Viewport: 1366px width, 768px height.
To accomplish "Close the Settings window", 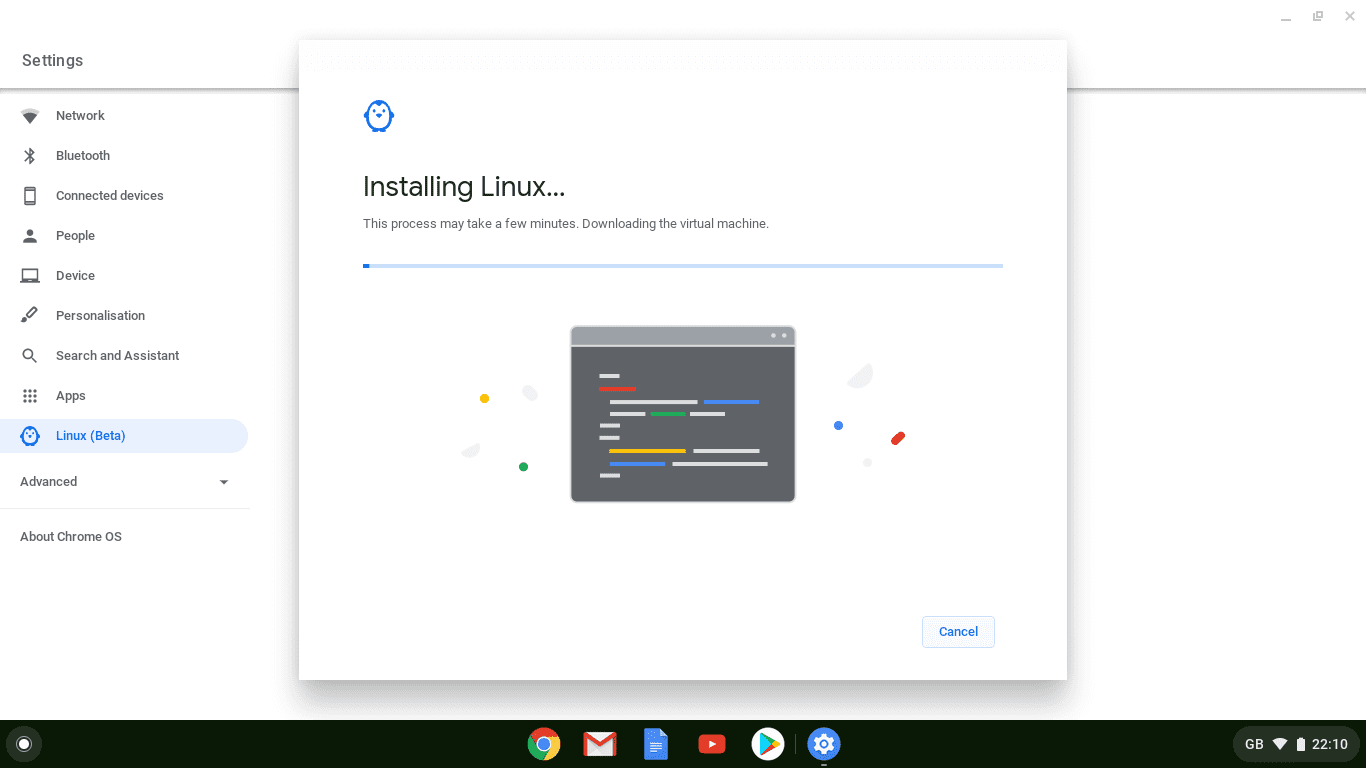I will (1350, 16).
